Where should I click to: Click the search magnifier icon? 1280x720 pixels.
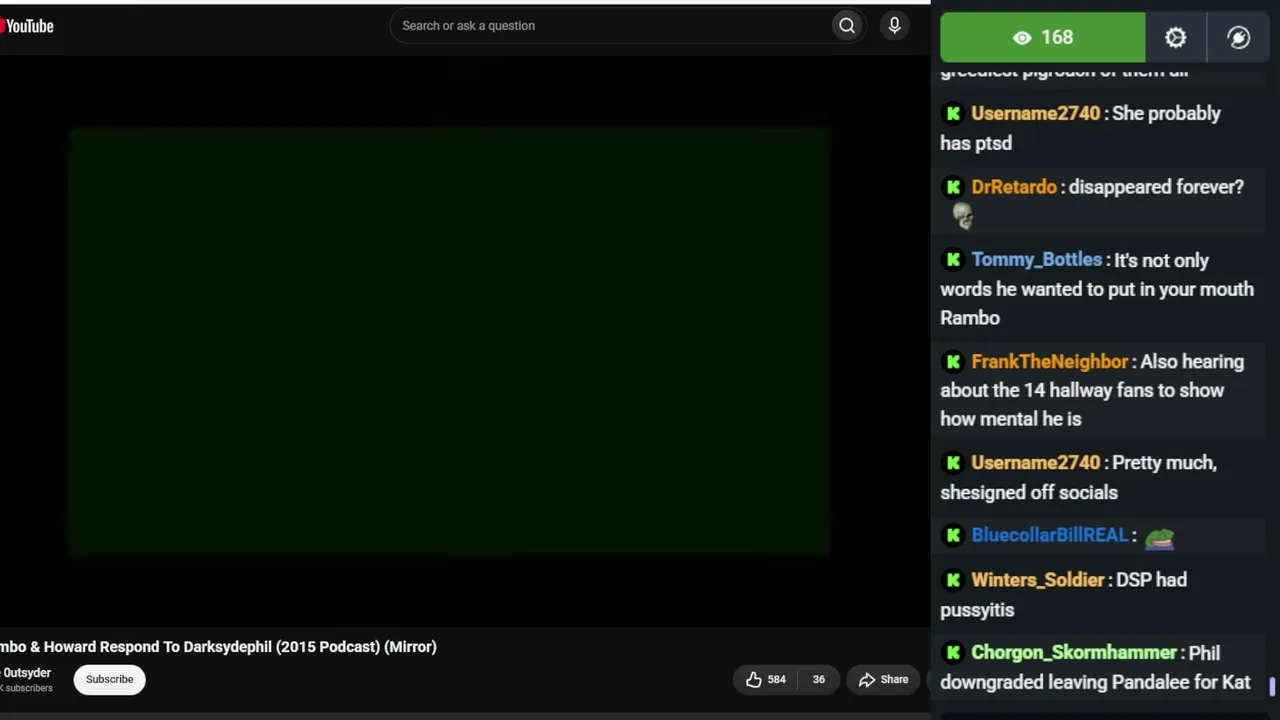847,26
